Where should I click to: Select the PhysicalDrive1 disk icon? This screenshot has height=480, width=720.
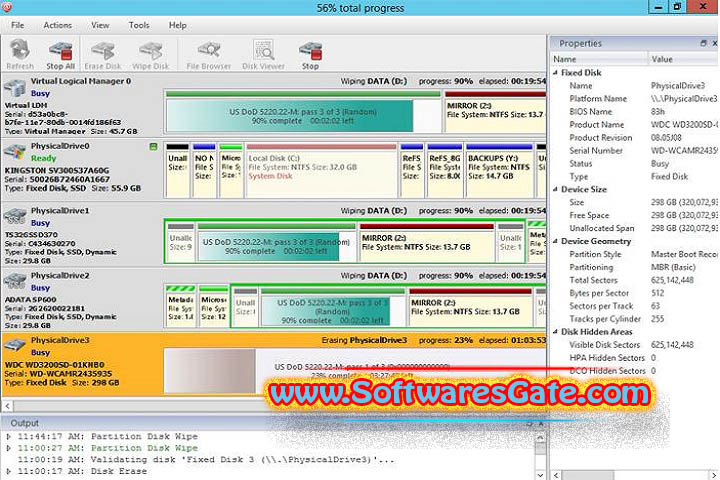16,217
